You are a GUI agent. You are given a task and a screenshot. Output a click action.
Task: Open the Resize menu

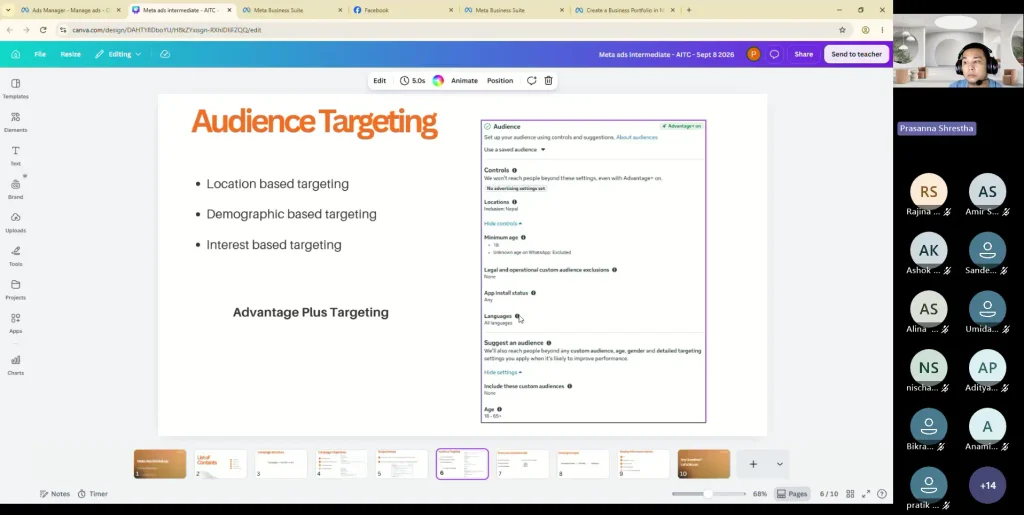pos(71,54)
